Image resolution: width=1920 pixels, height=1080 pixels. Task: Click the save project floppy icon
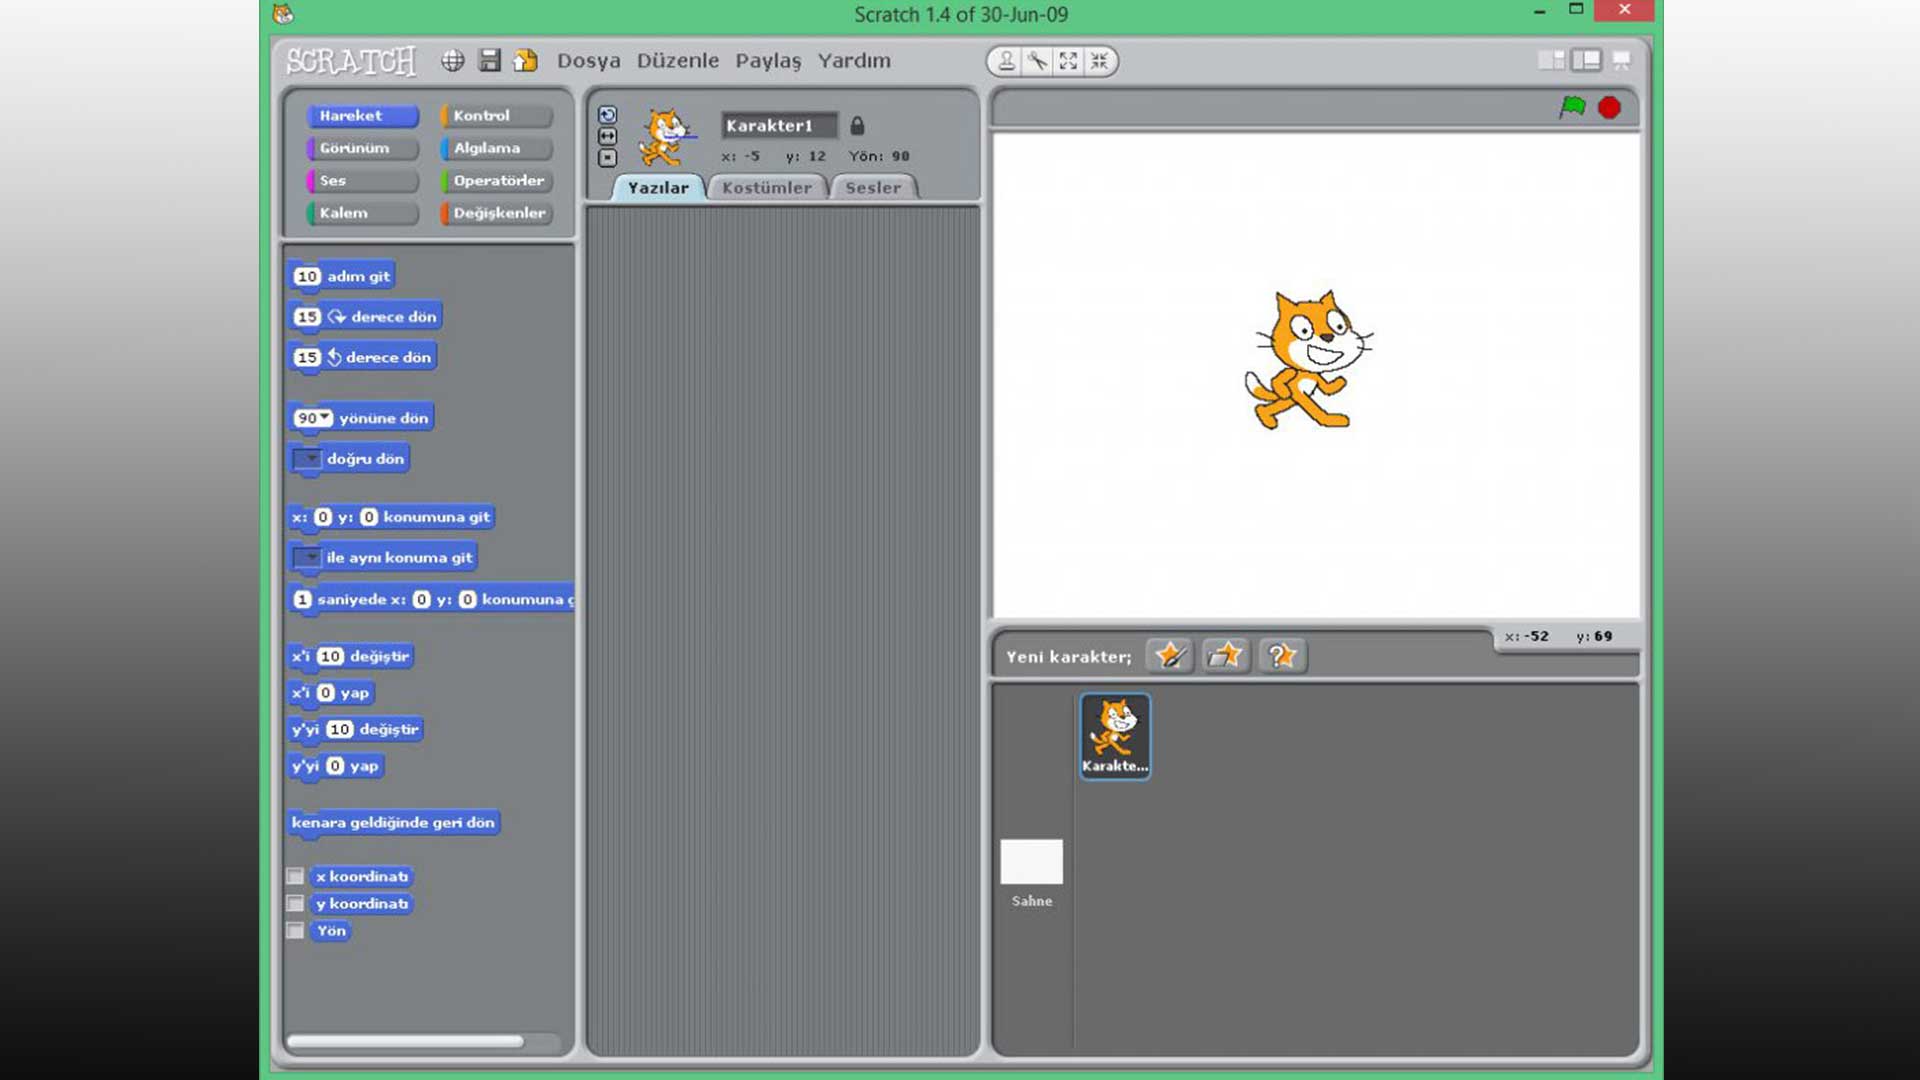click(489, 61)
